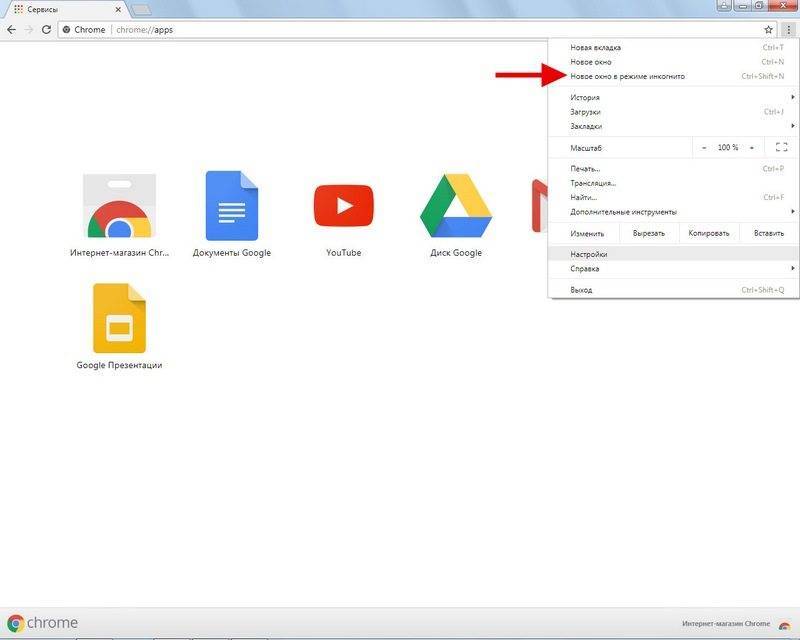Click the Документы Google app label

(232, 253)
